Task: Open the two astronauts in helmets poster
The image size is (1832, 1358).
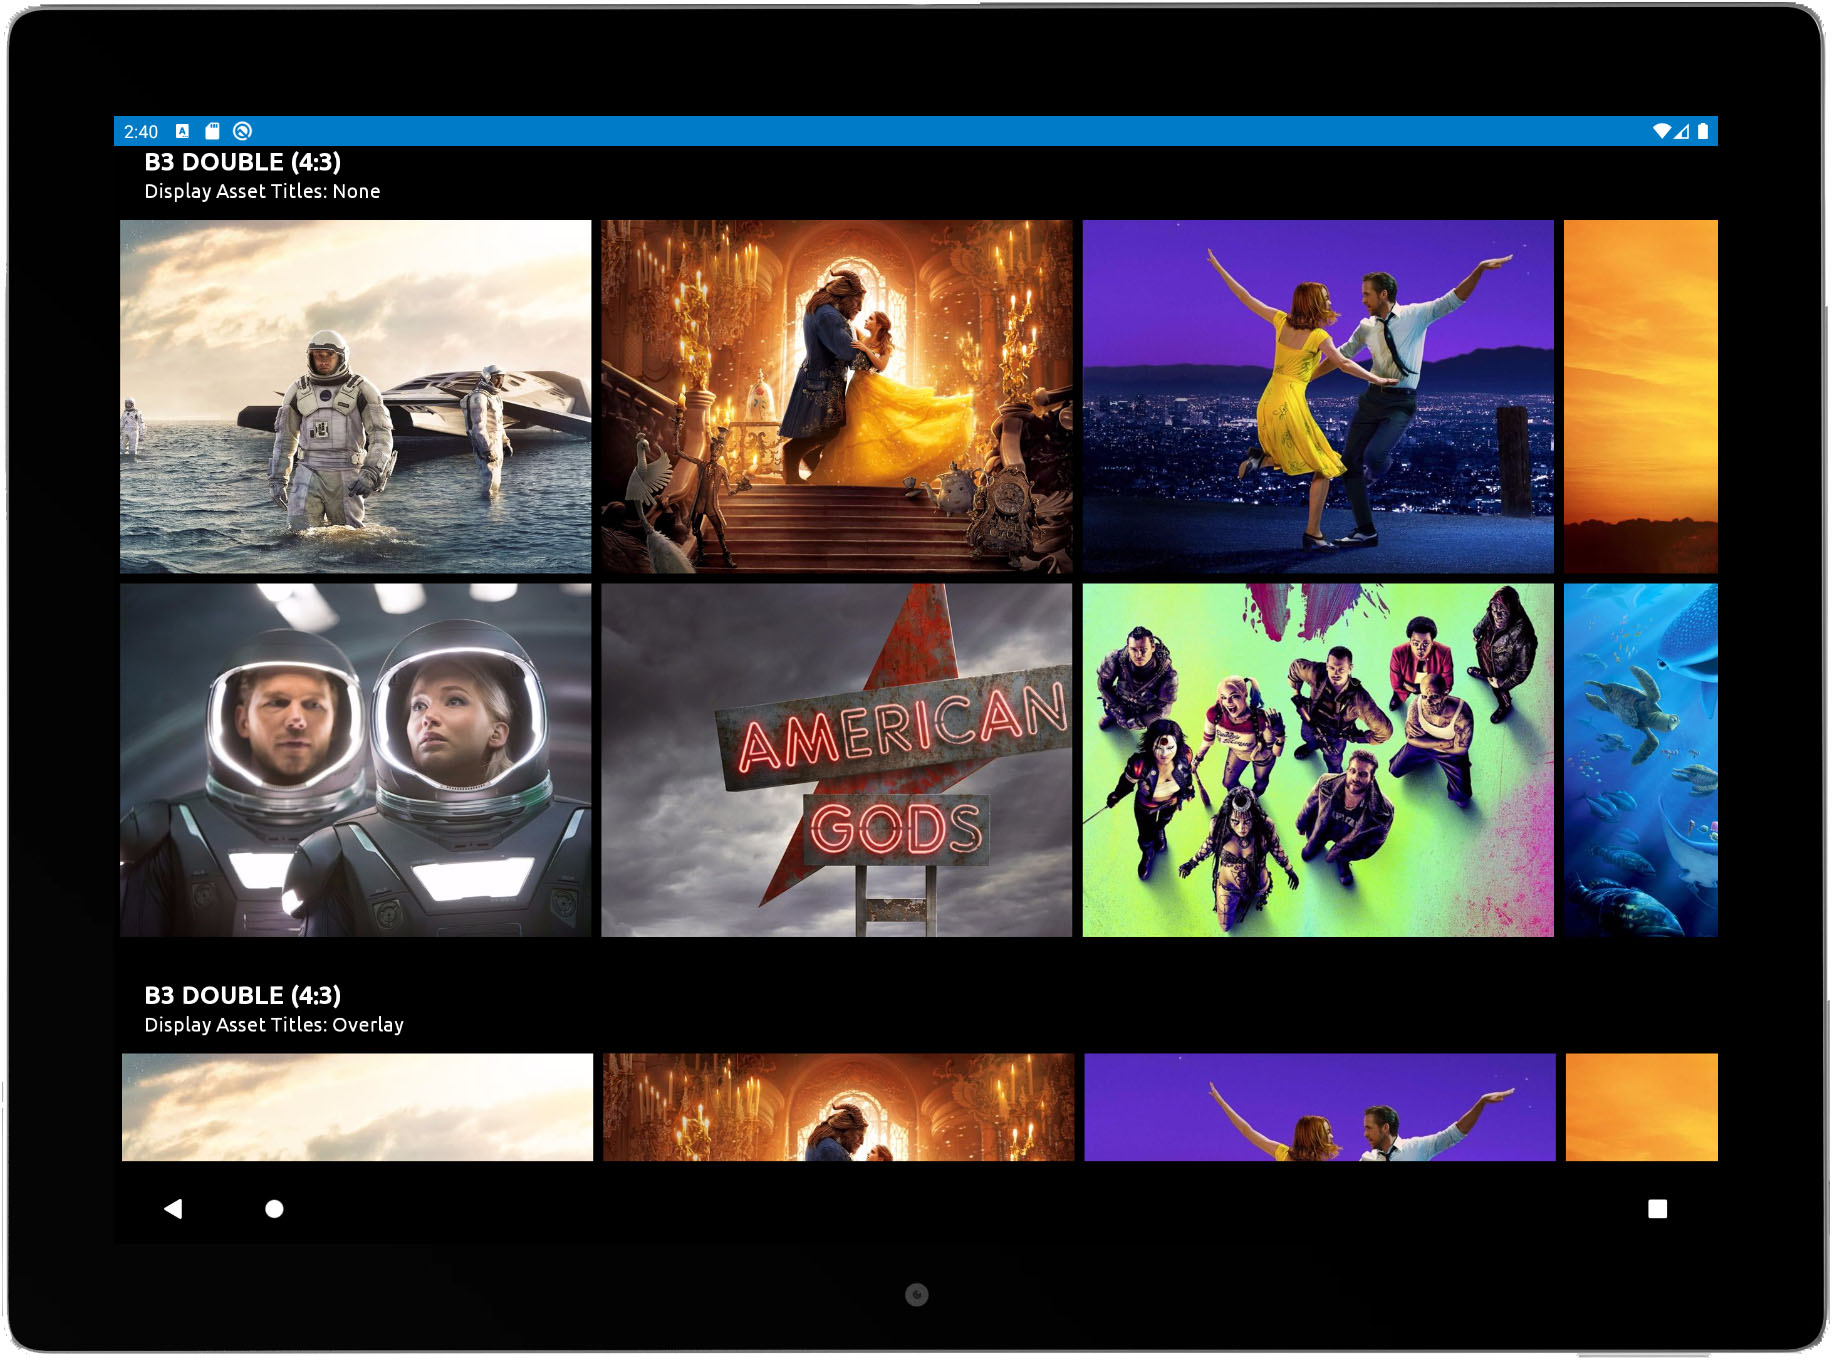Action: (x=355, y=760)
